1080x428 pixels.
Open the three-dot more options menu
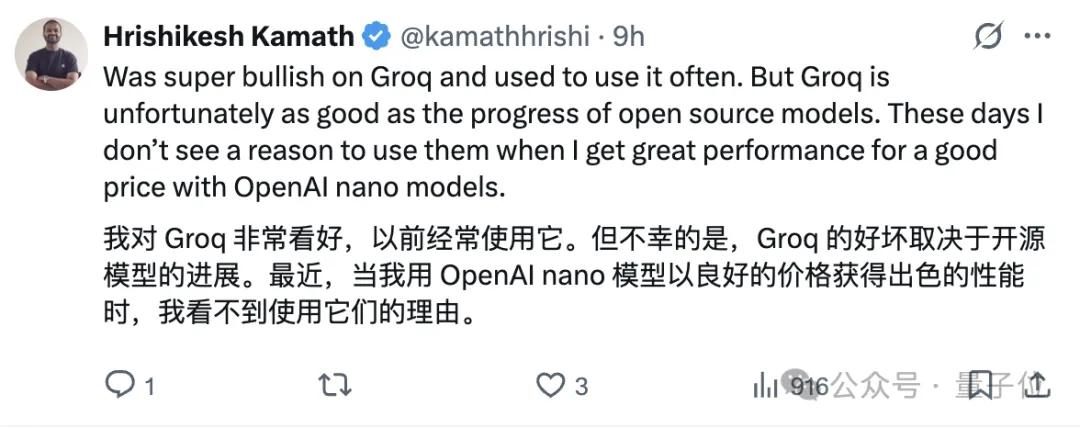[1036, 37]
